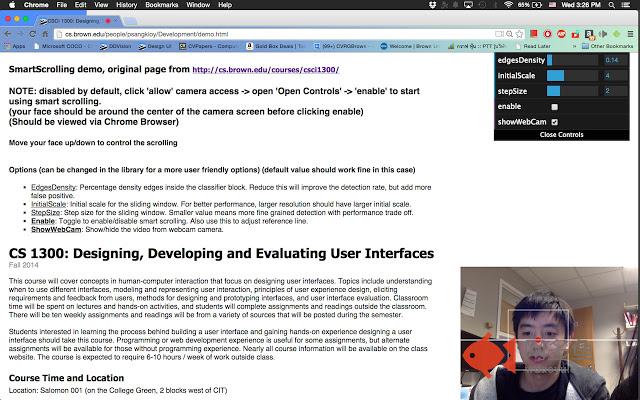
Task: Click the extension icon showing an orange badge
Action: (589, 34)
